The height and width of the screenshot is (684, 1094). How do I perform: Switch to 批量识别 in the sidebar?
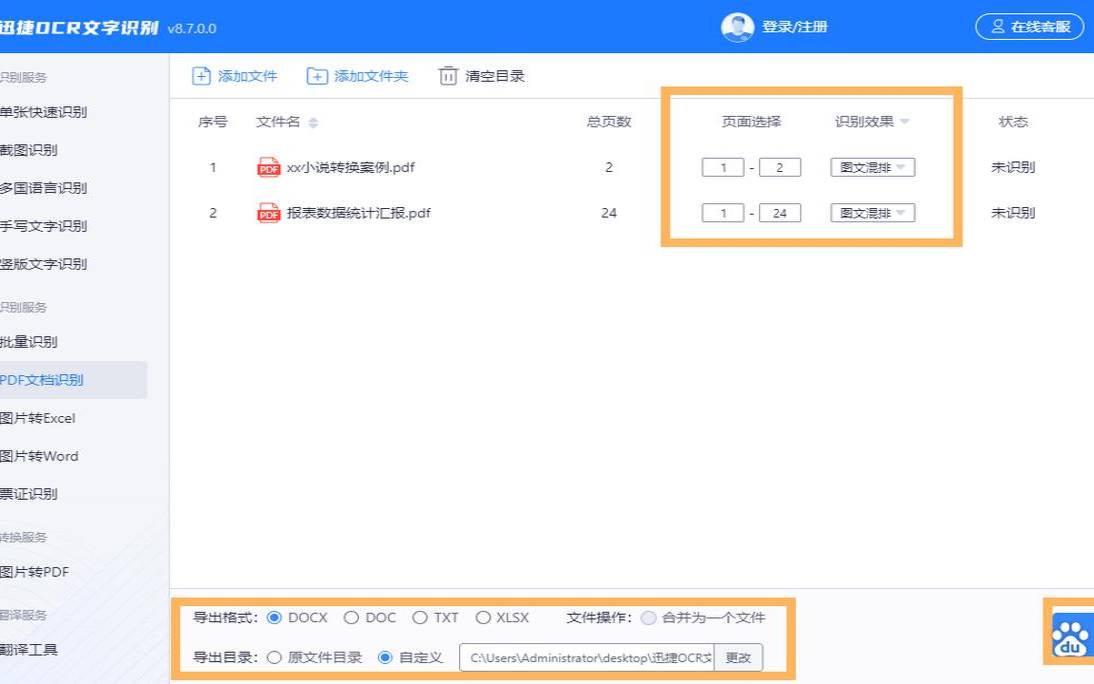pyautogui.click(x=26, y=341)
